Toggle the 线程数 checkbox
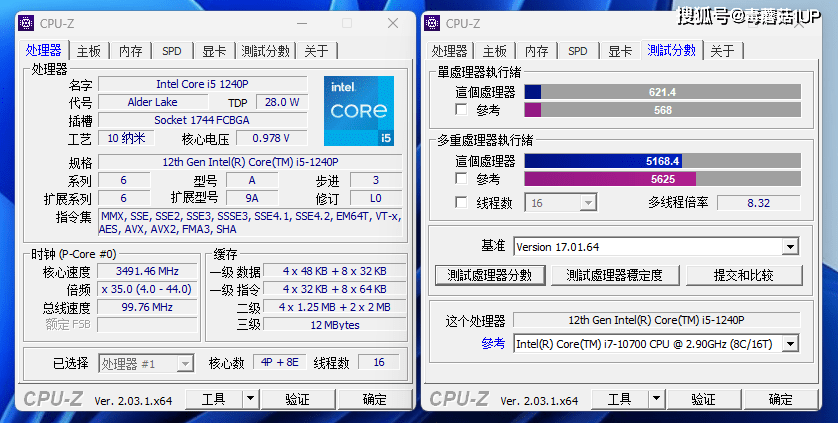The width and height of the screenshot is (838, 423). click(461, 202)
